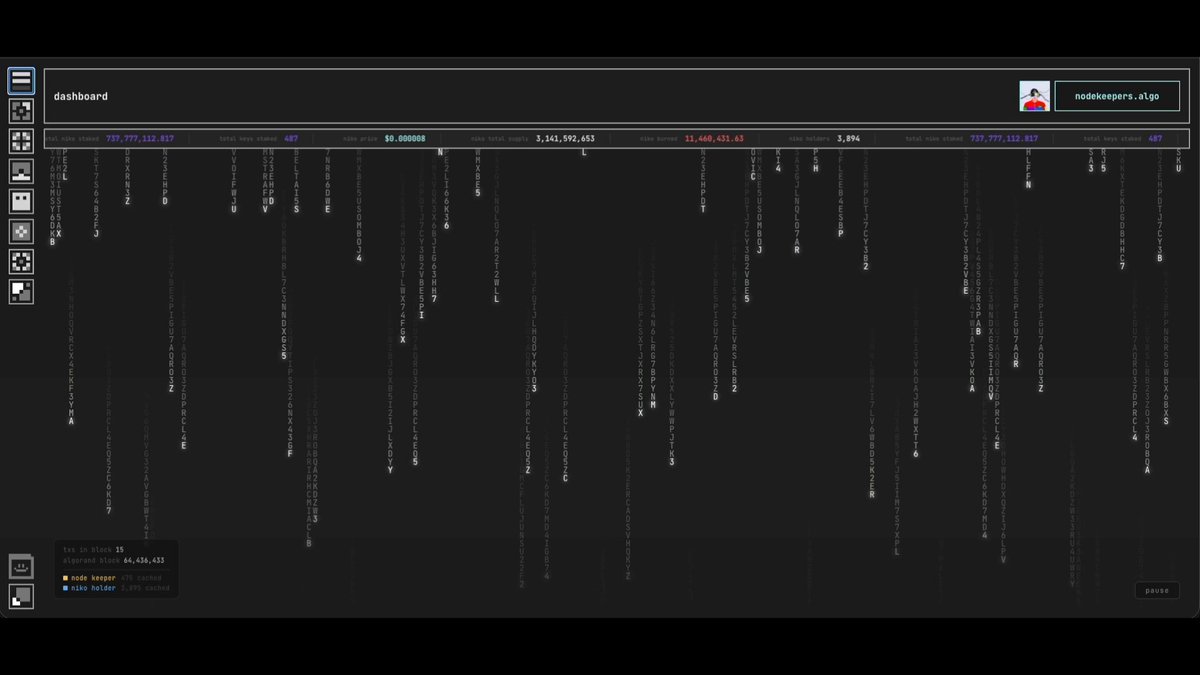Select the niko price $0.000008 value
Image resolution: width=1200 pixels, height=675 pixels.
click(x=405, y=139)
